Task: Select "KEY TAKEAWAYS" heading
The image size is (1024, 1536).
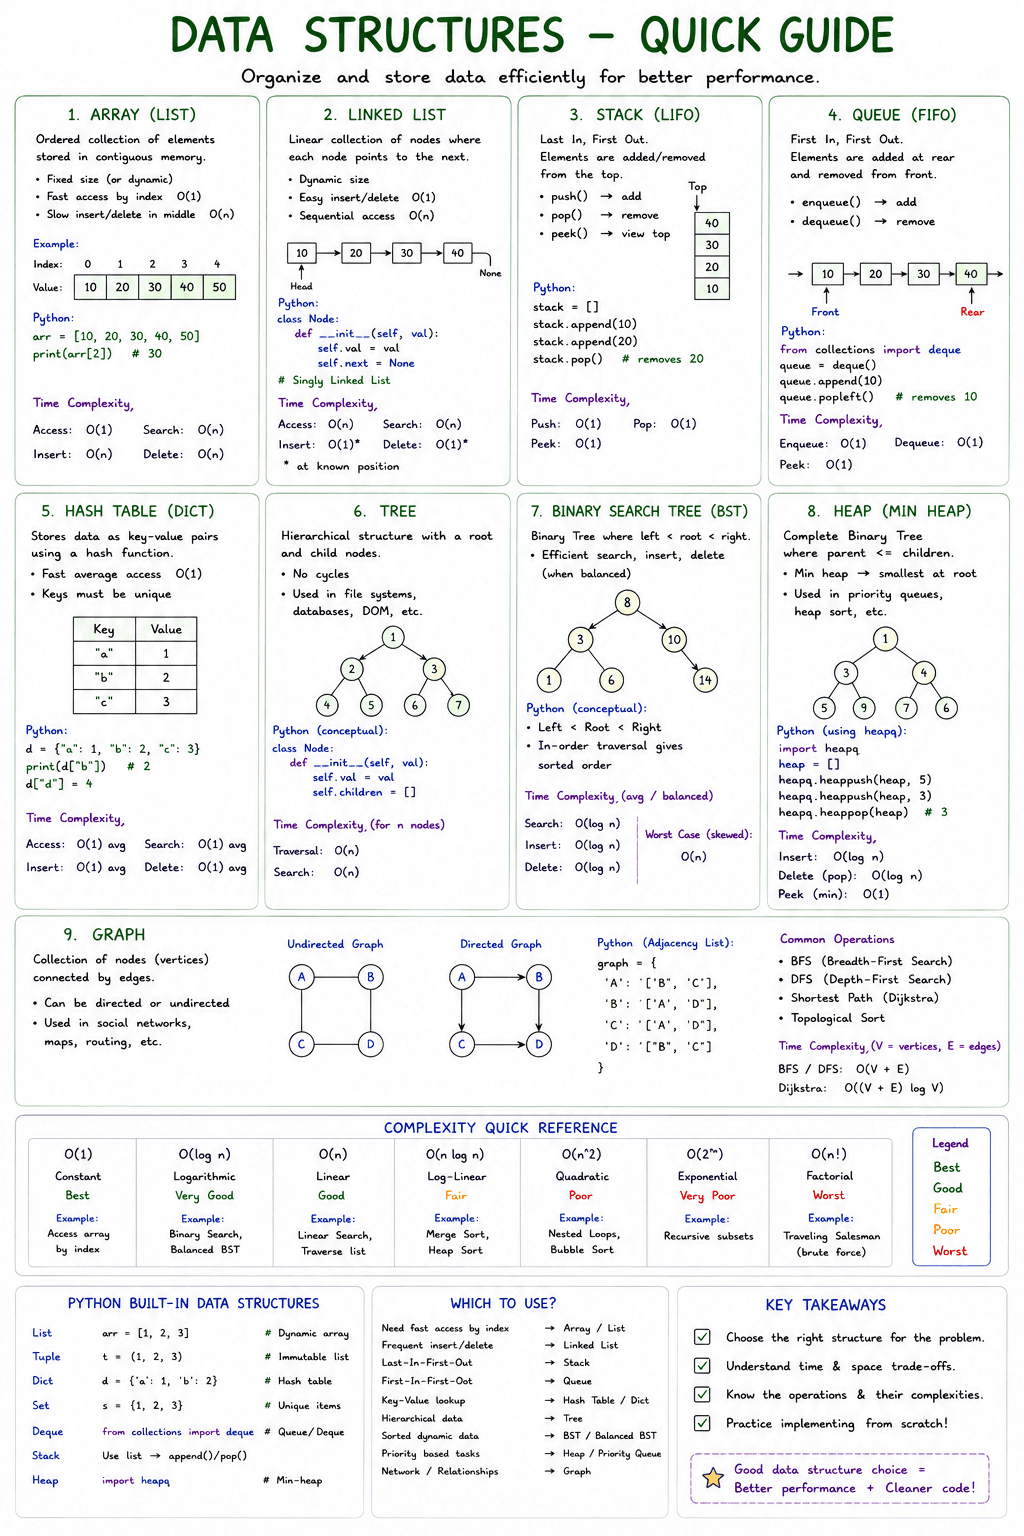Action: pos(826,1305)
